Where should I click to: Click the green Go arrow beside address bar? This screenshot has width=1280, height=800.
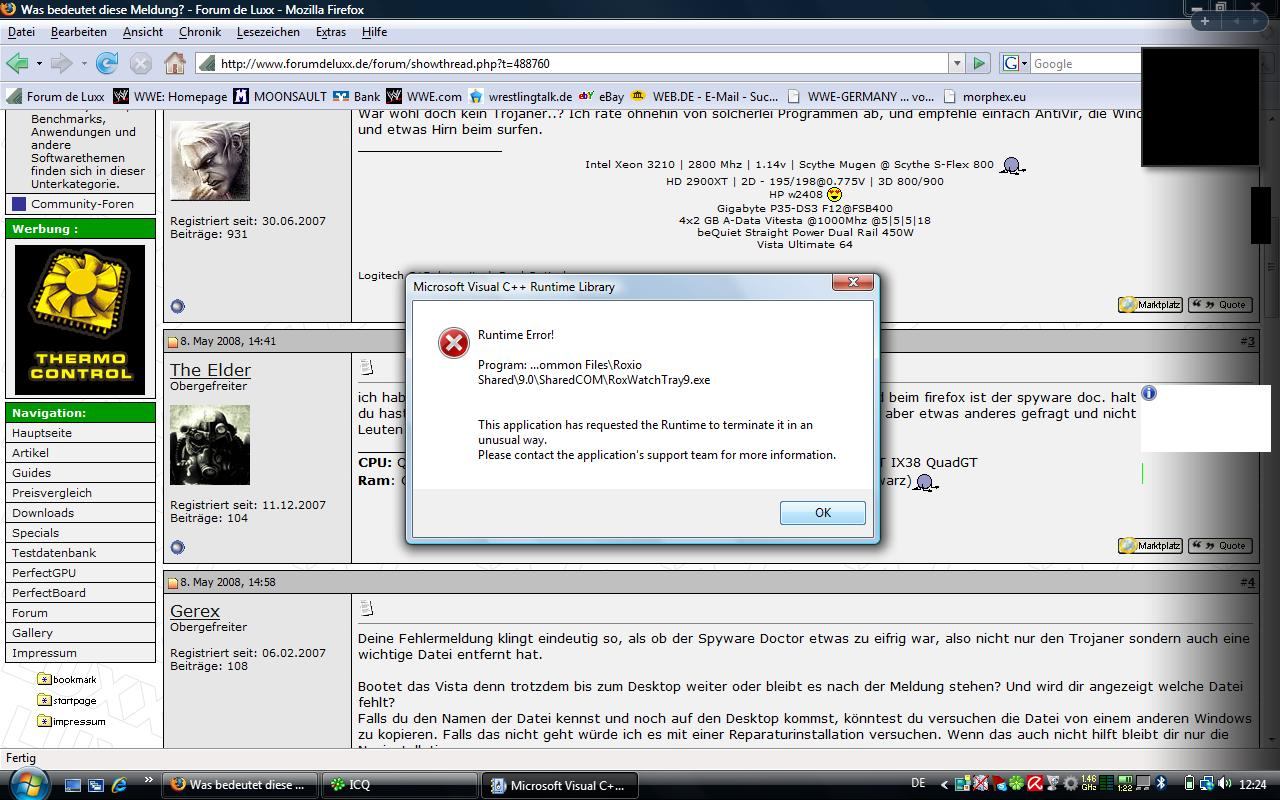click(978, 63)
